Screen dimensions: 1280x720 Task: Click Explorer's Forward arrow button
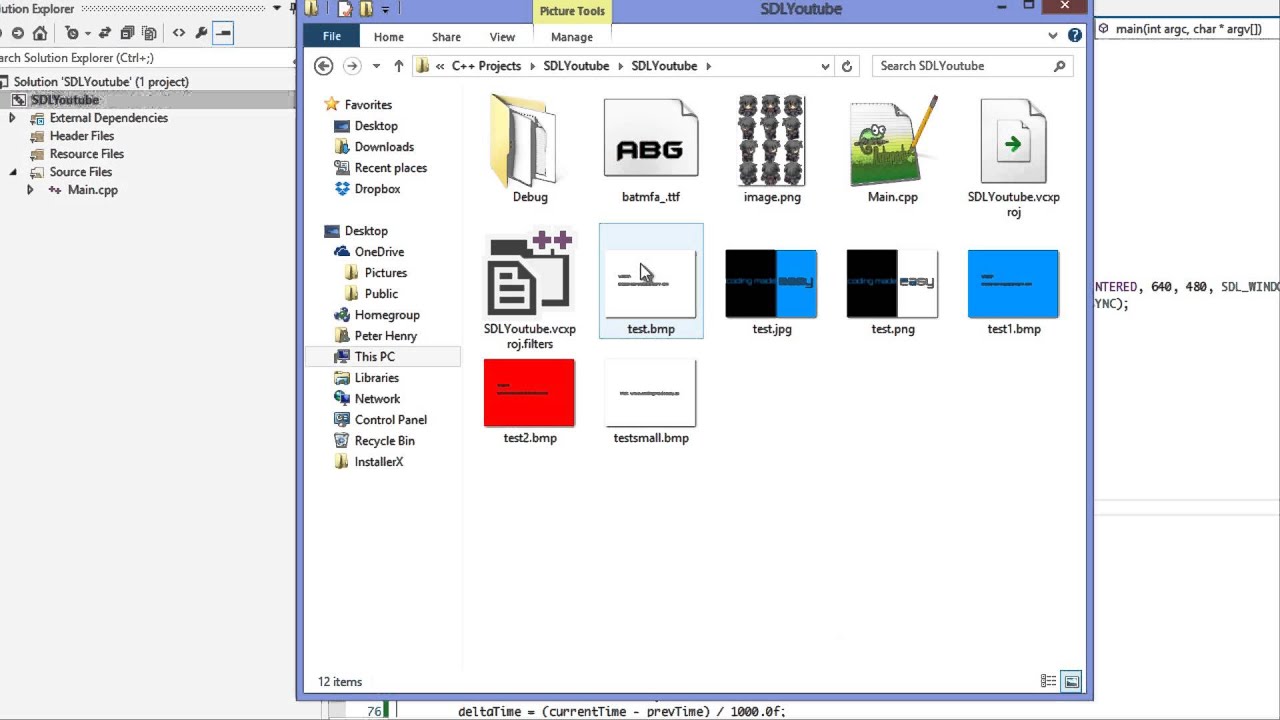(x=352, y=66)
